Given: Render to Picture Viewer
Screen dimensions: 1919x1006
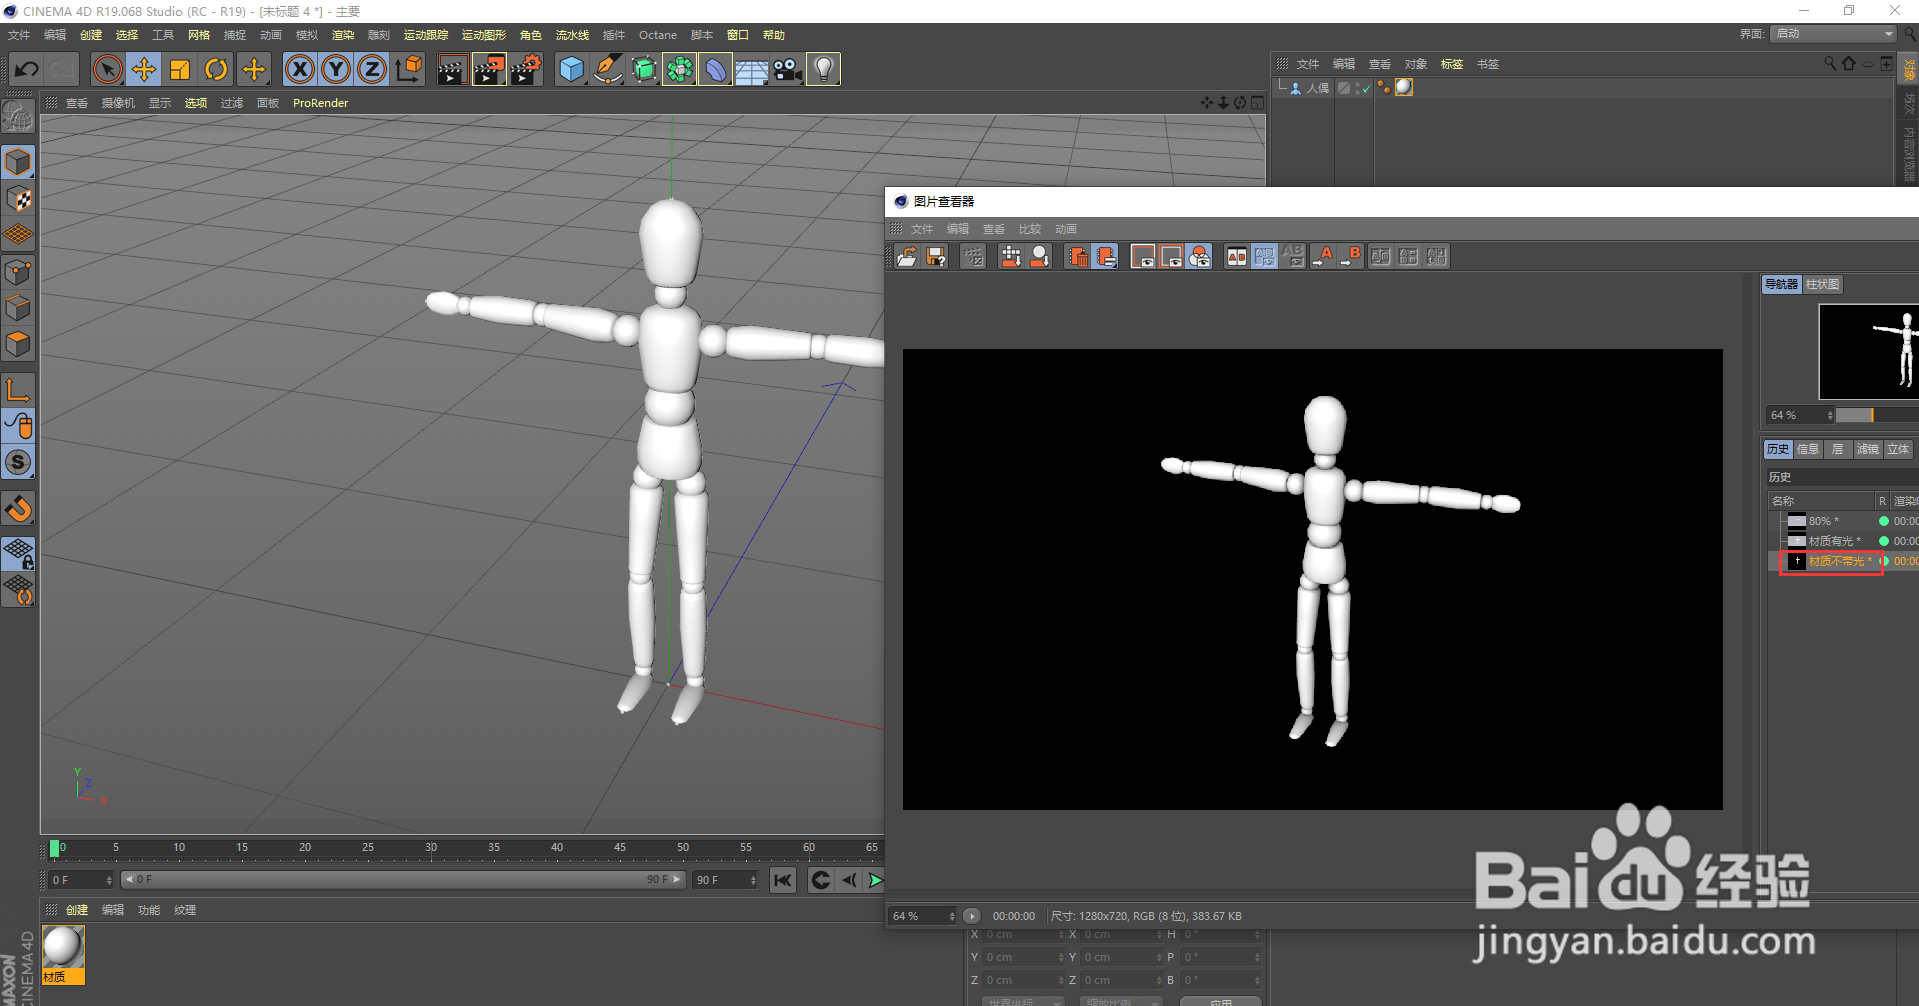Looking at the screenshot, I should coord(489,69).
